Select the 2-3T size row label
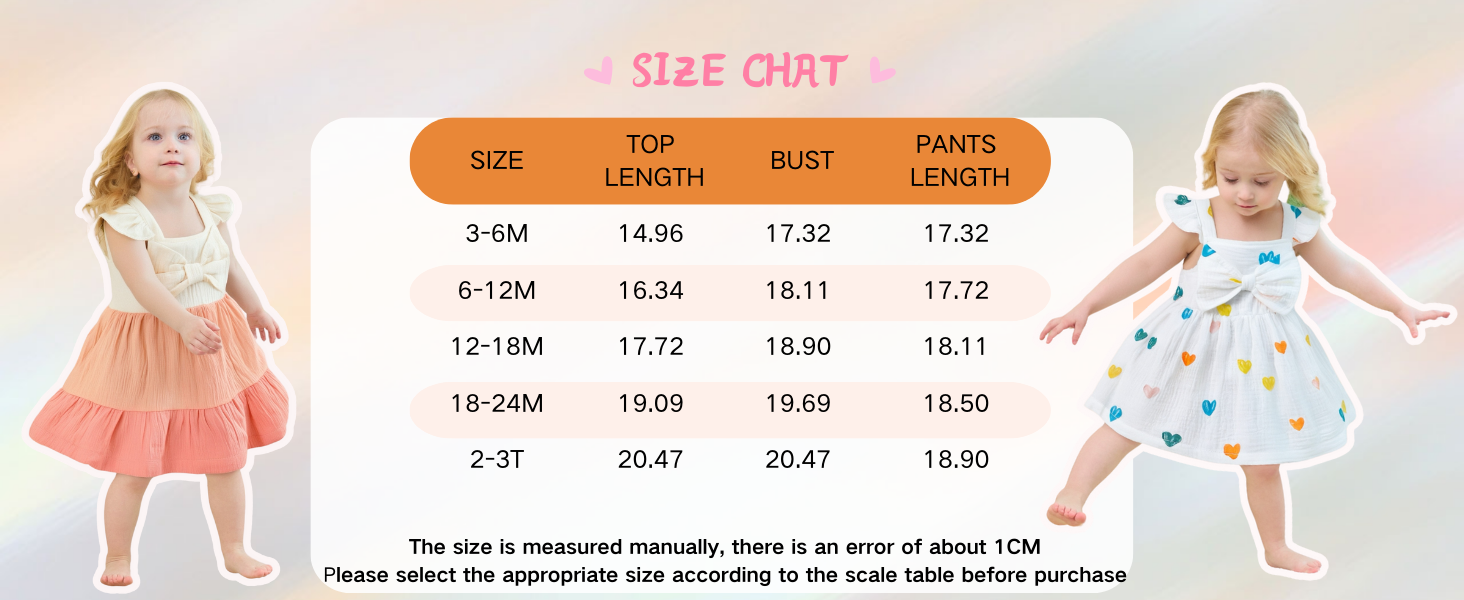 tap(497, 460)
